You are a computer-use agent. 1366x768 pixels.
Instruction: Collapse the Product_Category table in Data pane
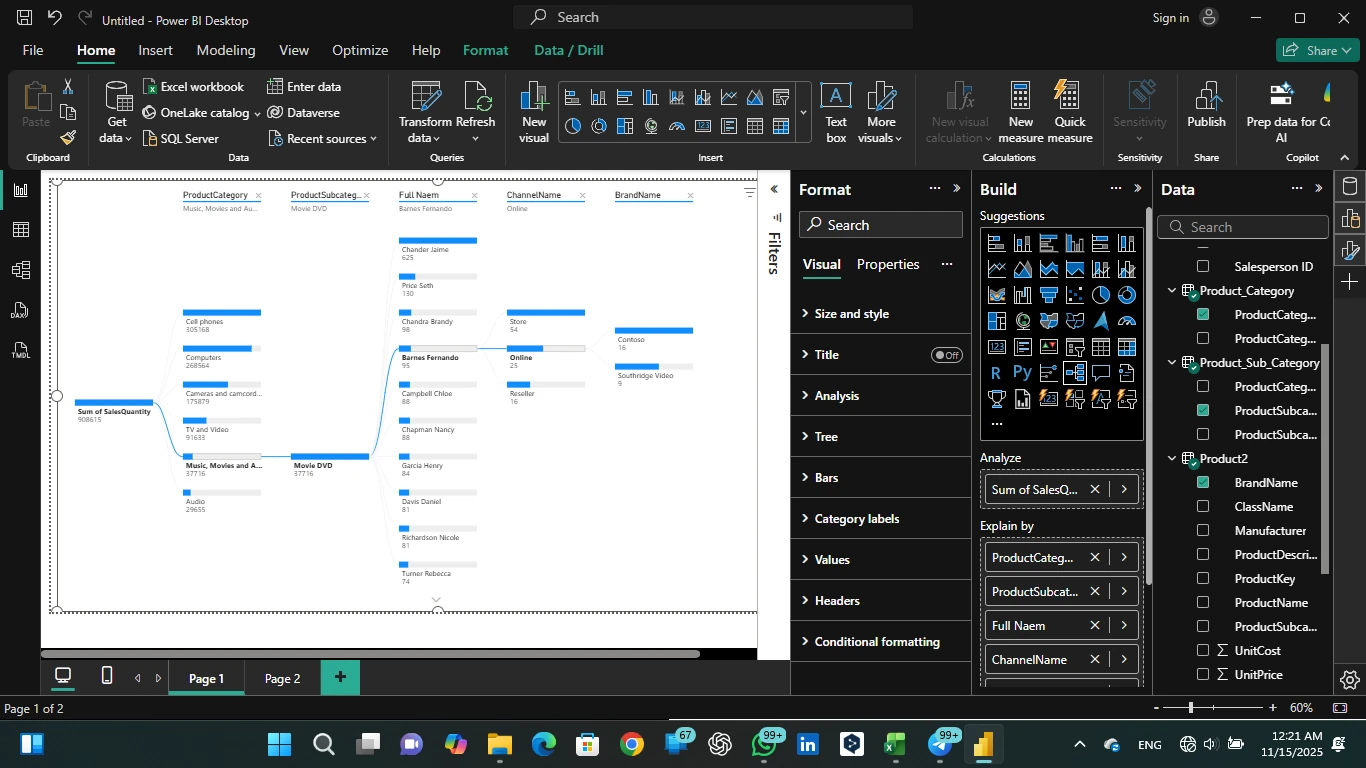pos(1172,291)
